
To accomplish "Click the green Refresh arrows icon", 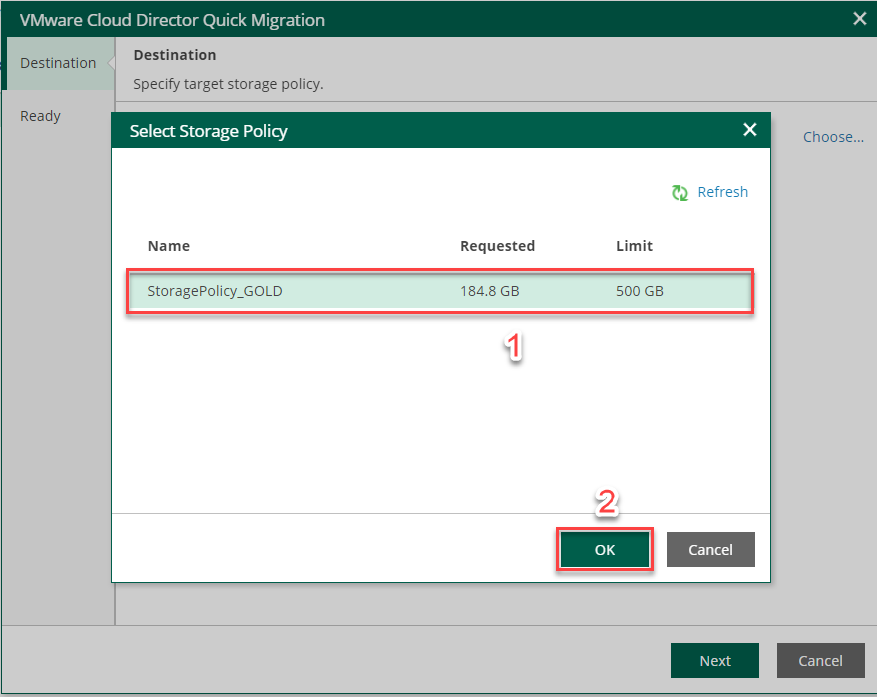I will [x=680, y=193].
